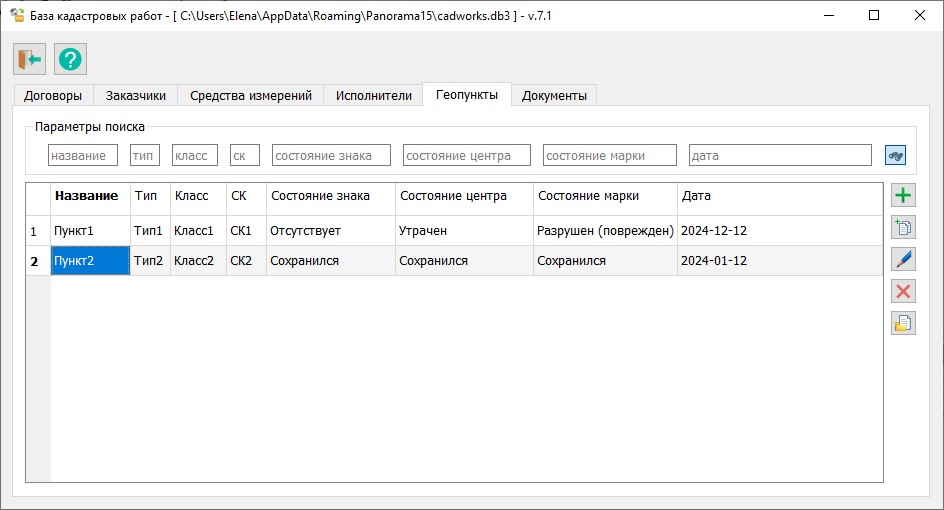Edit selected record with pencil icon
The image size is (944, 510).
[x=903, y=259]
